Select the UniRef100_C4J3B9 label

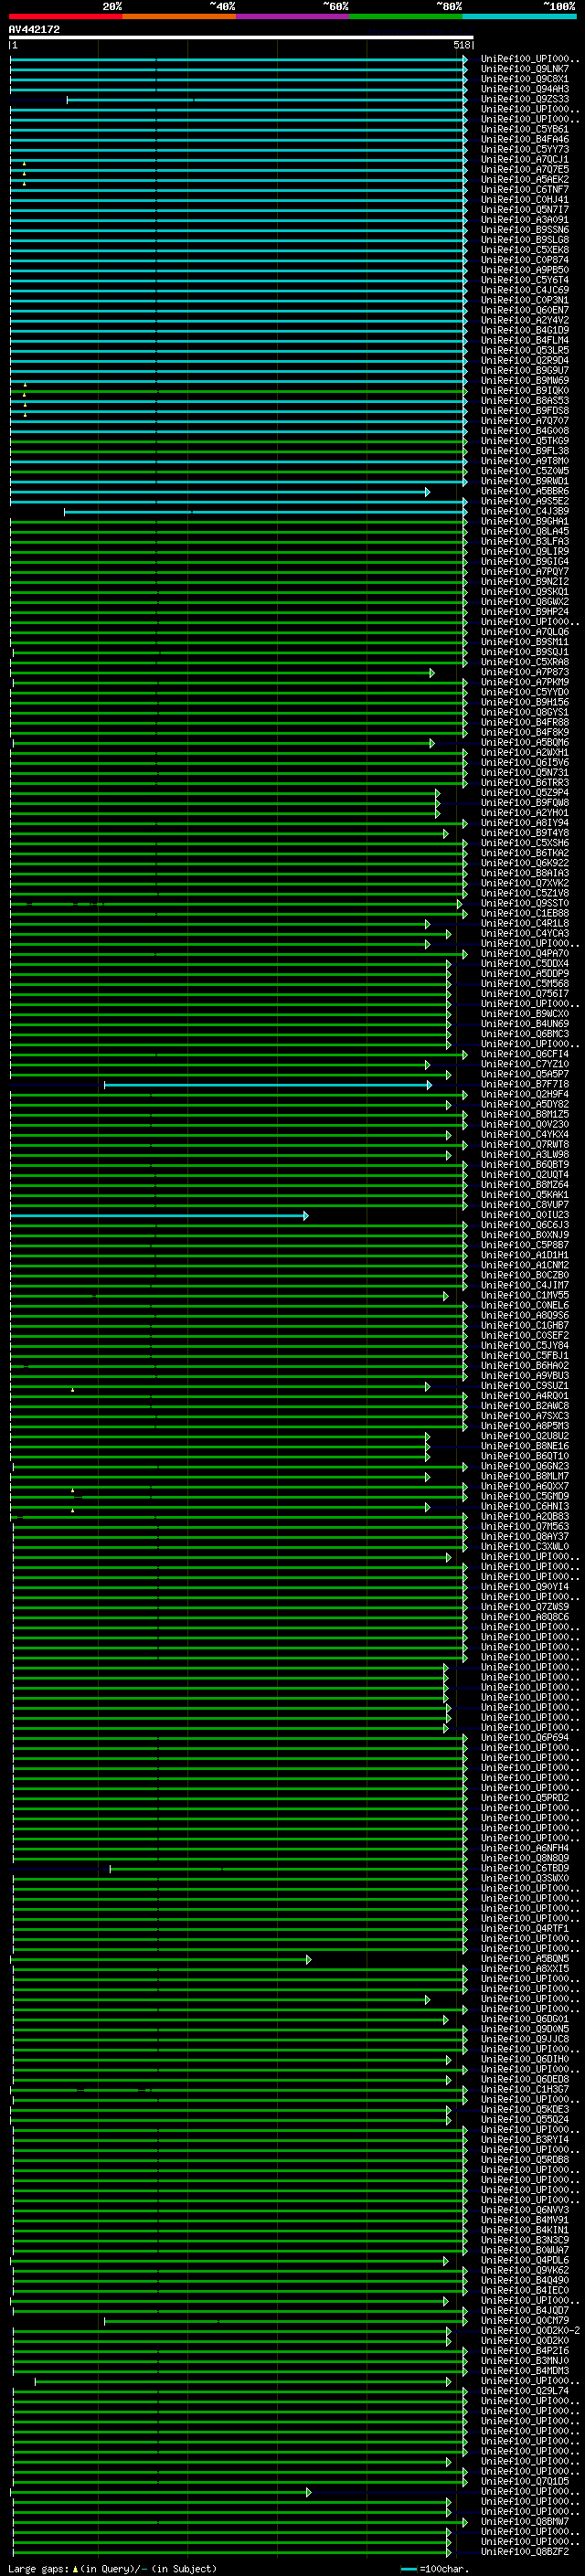(x=525, y=511)
